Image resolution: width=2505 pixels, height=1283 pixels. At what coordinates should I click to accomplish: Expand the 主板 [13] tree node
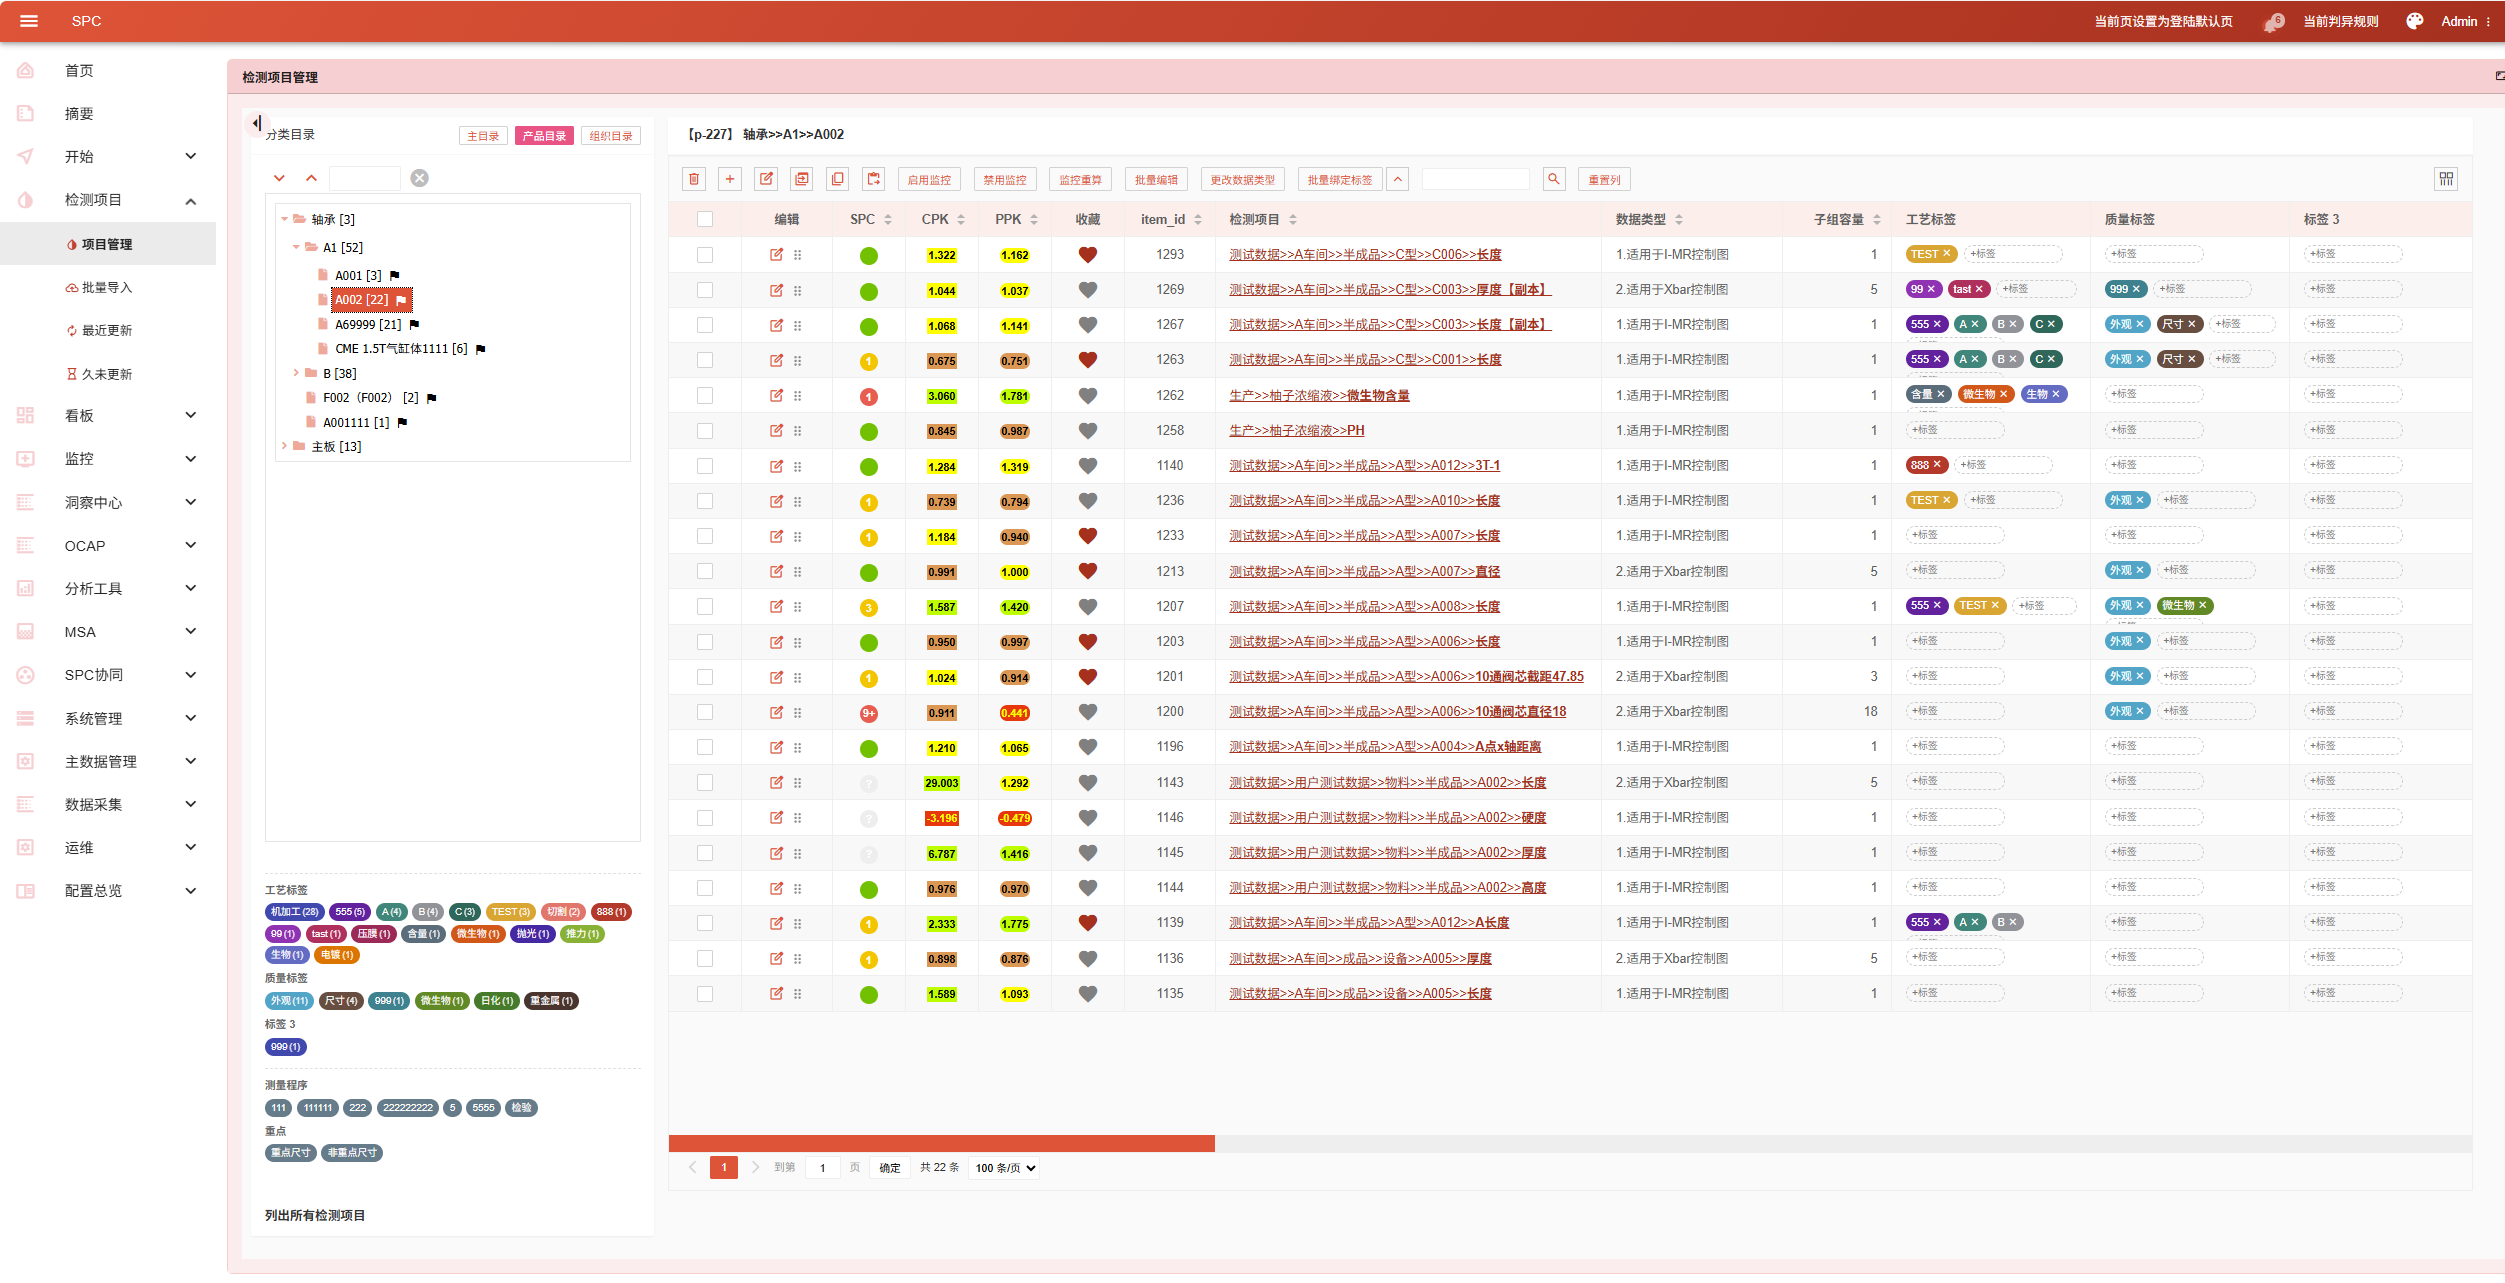[x=285, y=446]
